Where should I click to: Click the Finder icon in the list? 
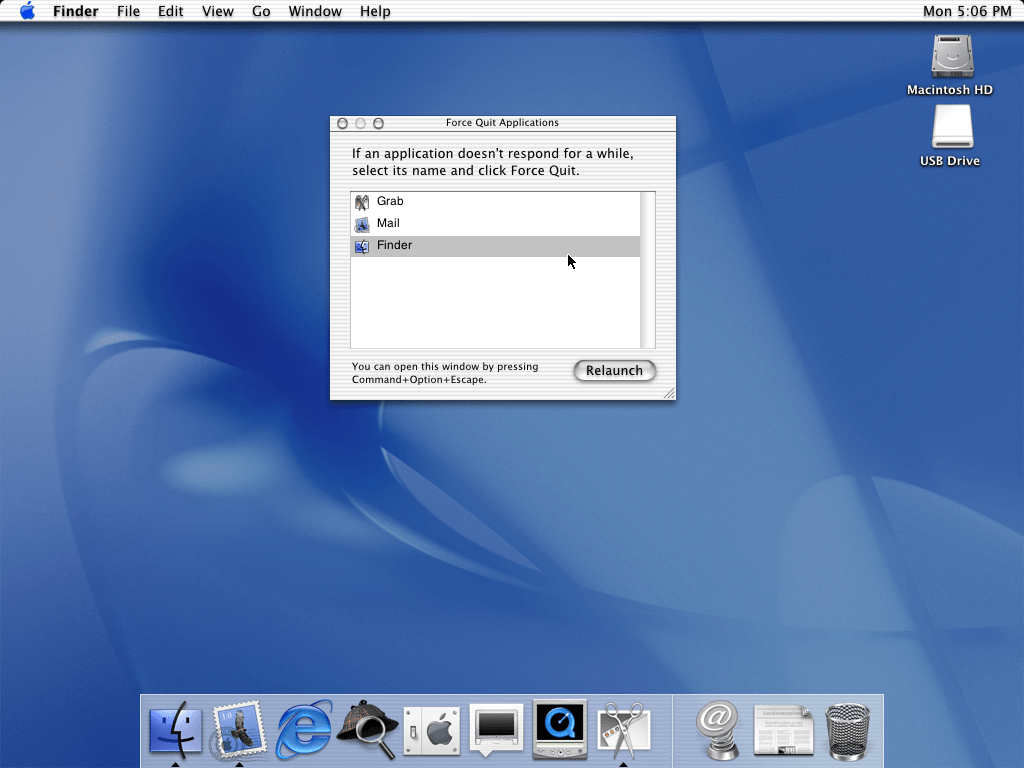pyautogui.click(x=362, y=246)
